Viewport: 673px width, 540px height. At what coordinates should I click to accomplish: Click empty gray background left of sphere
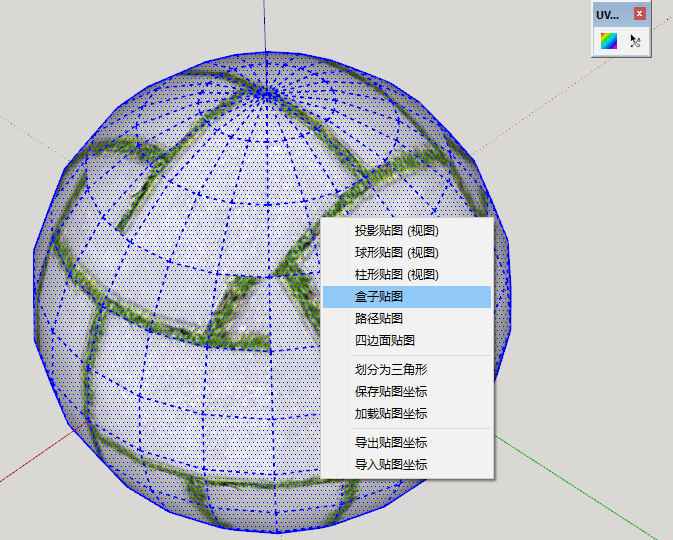(x=20, y=300)
